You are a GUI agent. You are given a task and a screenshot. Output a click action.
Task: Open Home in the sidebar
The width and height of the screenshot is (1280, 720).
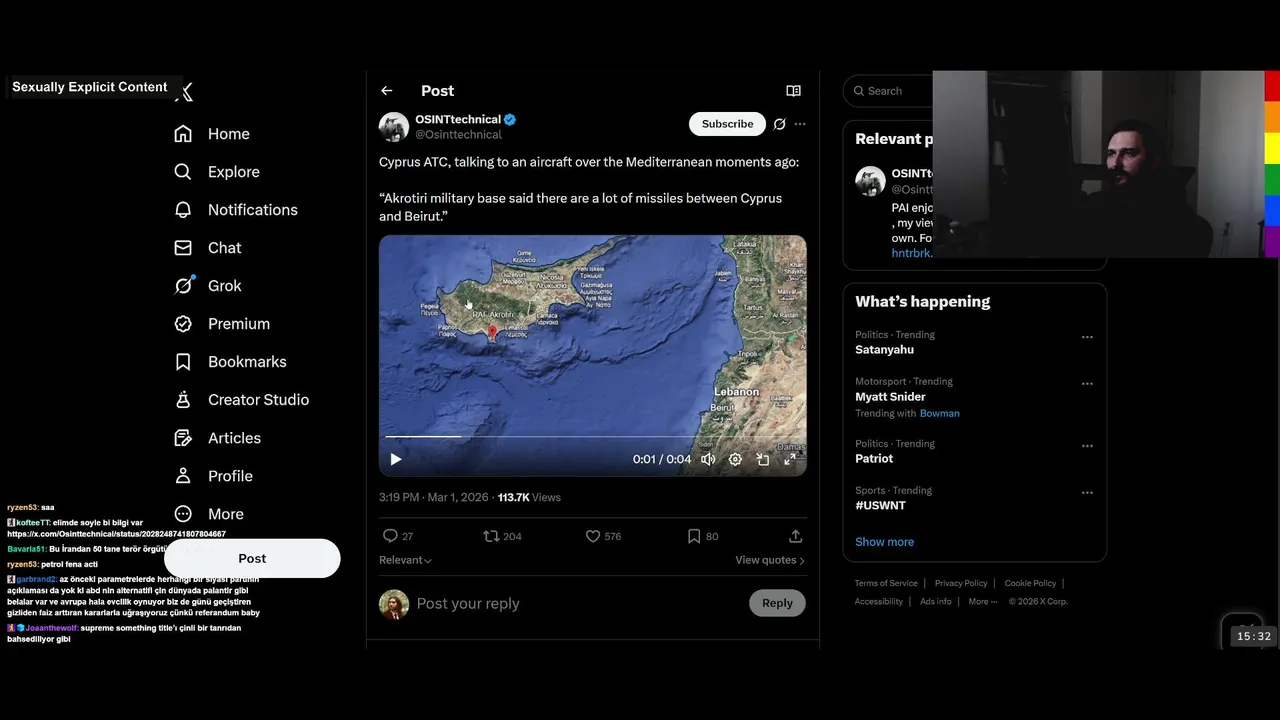coord(211,134)
